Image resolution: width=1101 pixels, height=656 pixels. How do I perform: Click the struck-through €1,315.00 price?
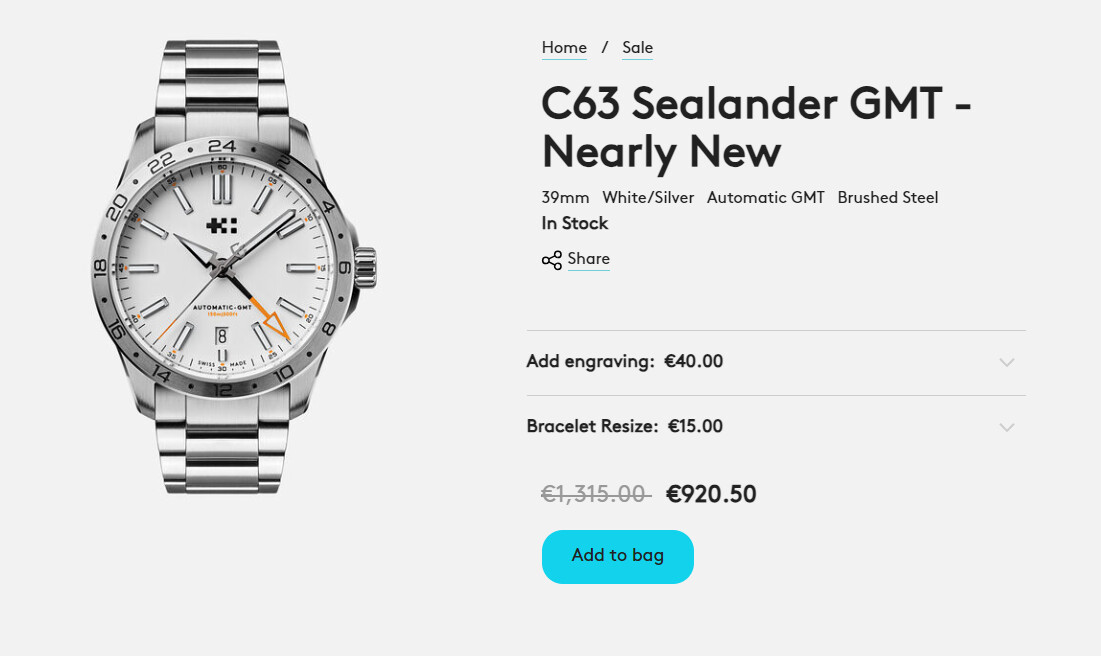point(595,494)
